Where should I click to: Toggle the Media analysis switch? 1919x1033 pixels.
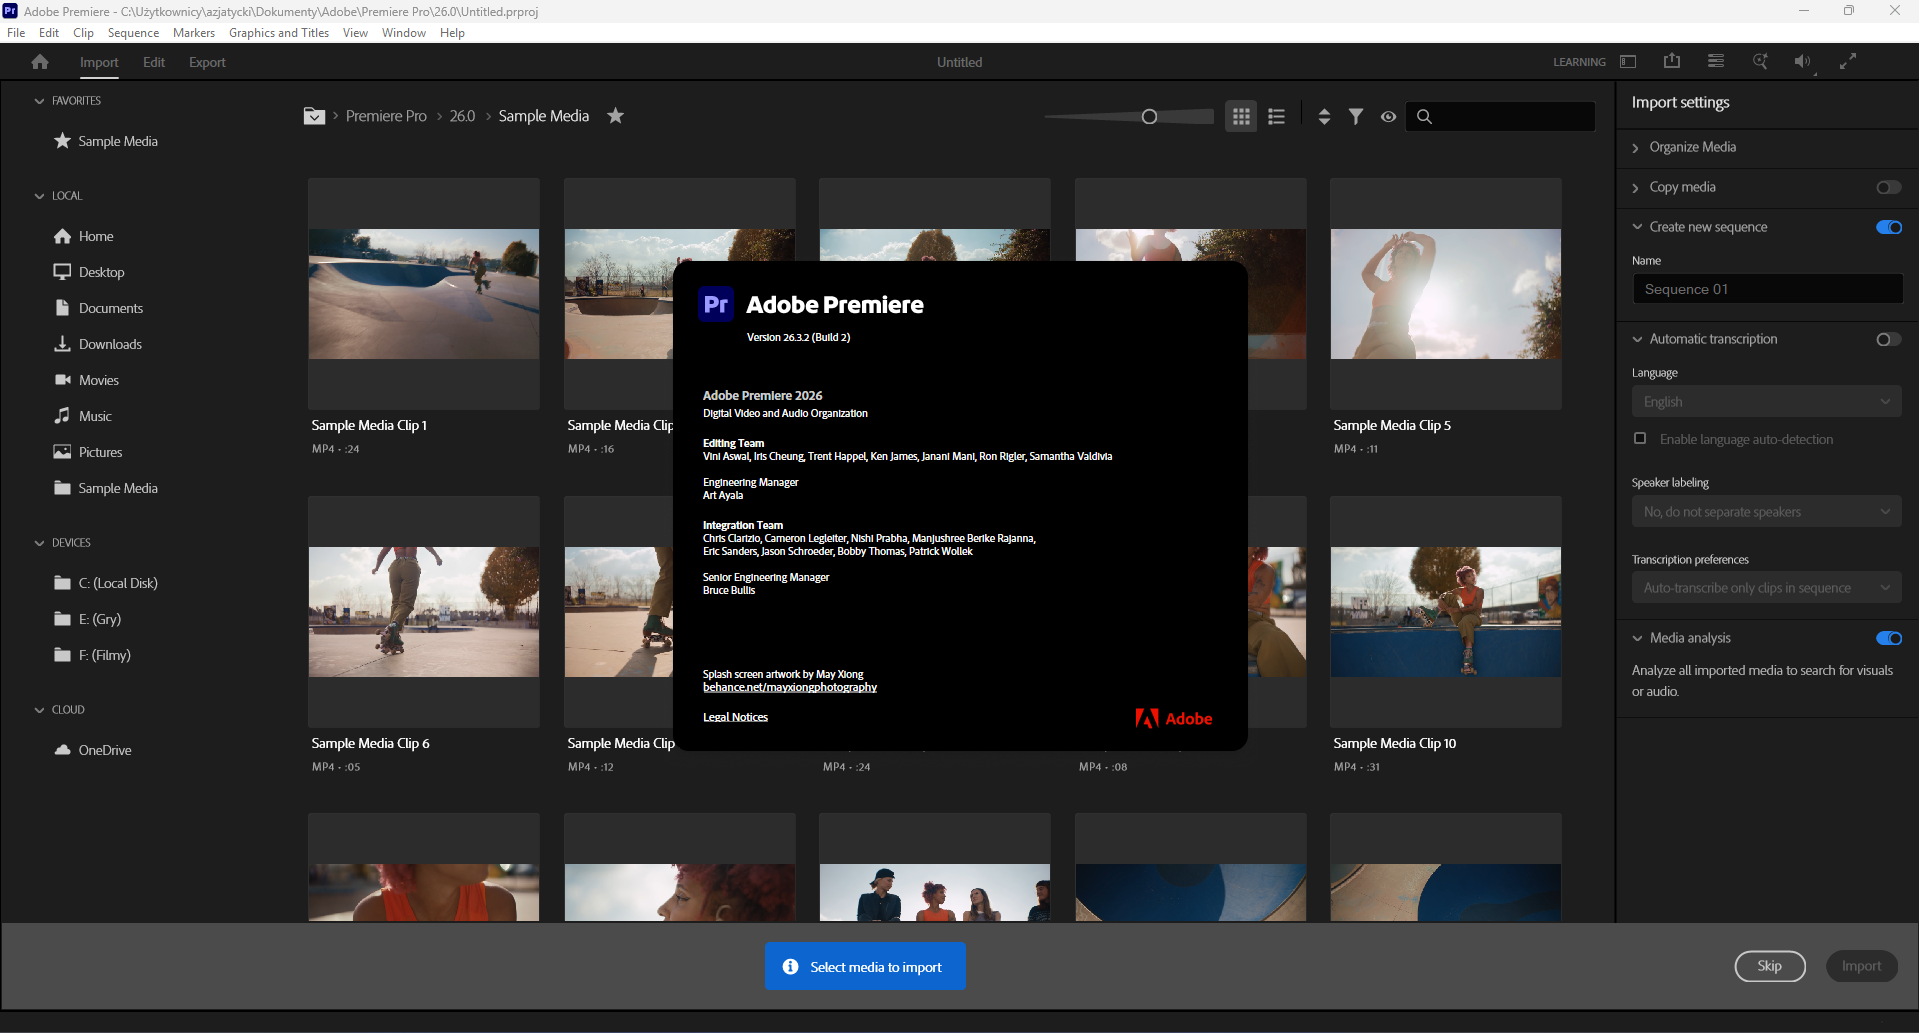(x=1888, y=638)
